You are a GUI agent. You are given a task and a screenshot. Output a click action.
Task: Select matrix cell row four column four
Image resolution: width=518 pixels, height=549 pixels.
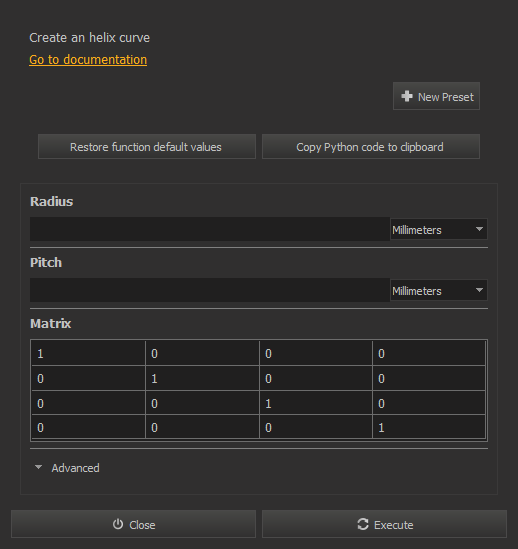point(429,427)
